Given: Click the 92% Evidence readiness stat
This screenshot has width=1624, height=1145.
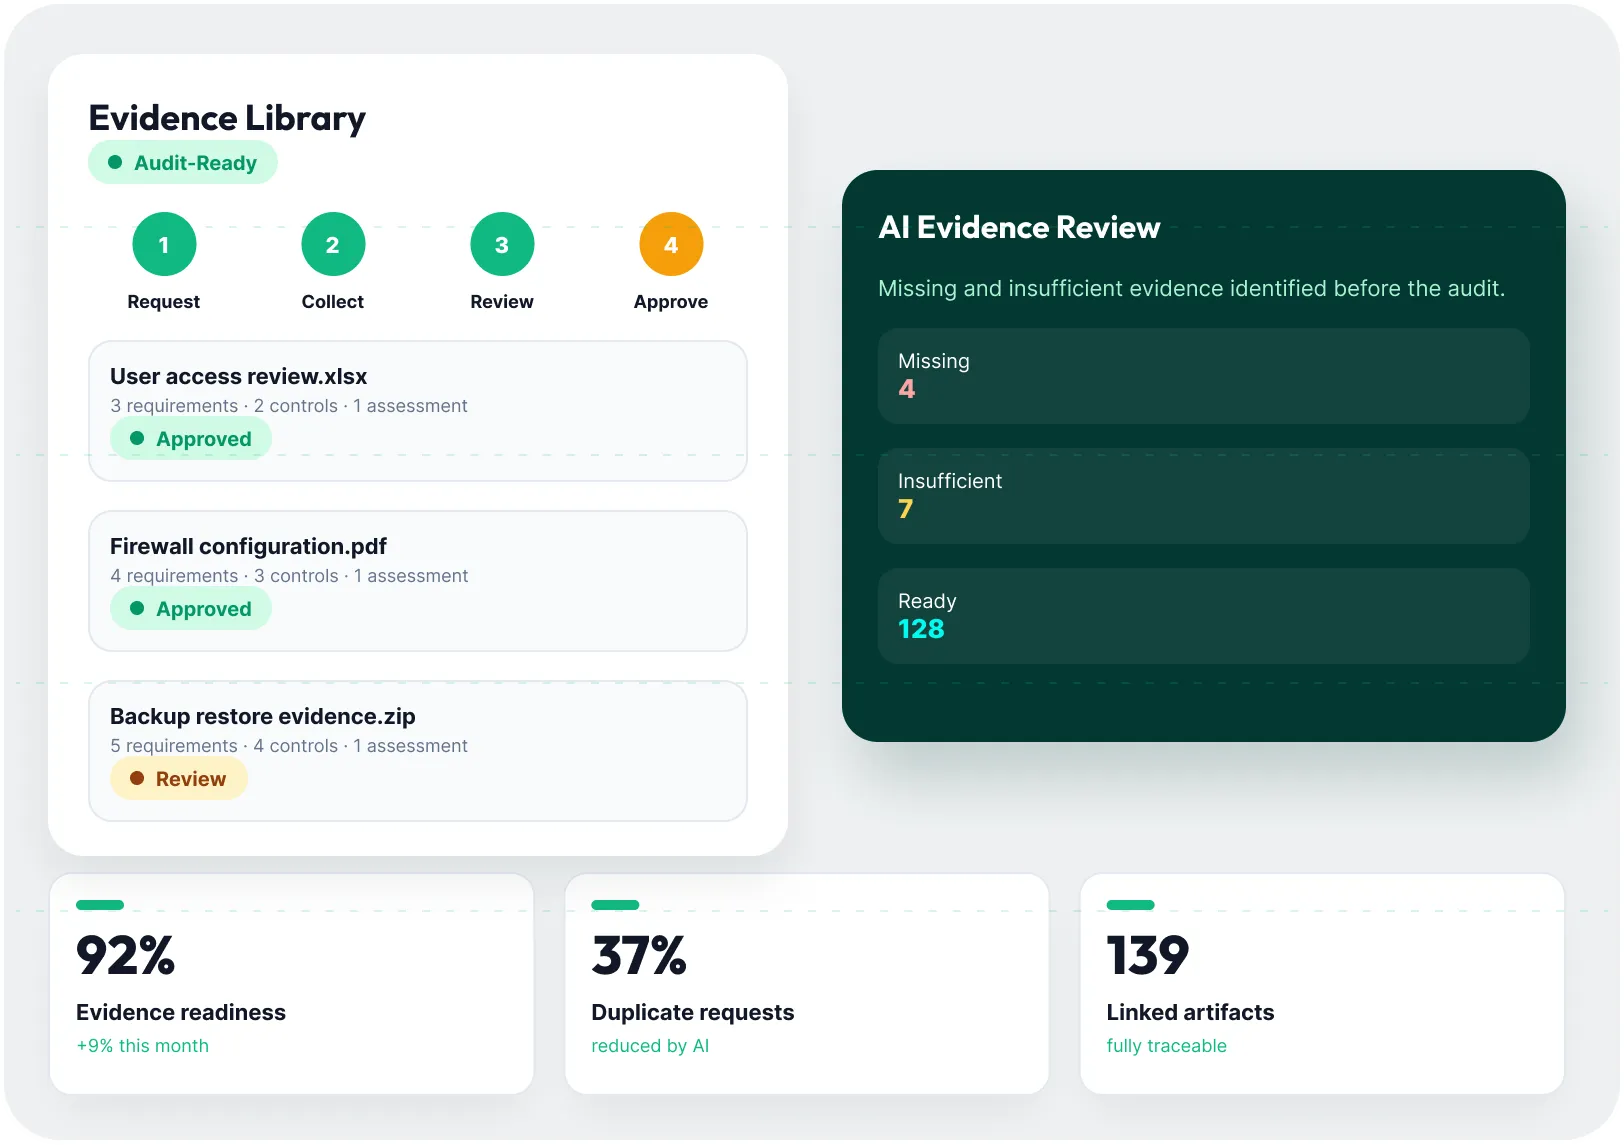Looking at the screenshot, I should pyautogui.click(x=291, y=984).
